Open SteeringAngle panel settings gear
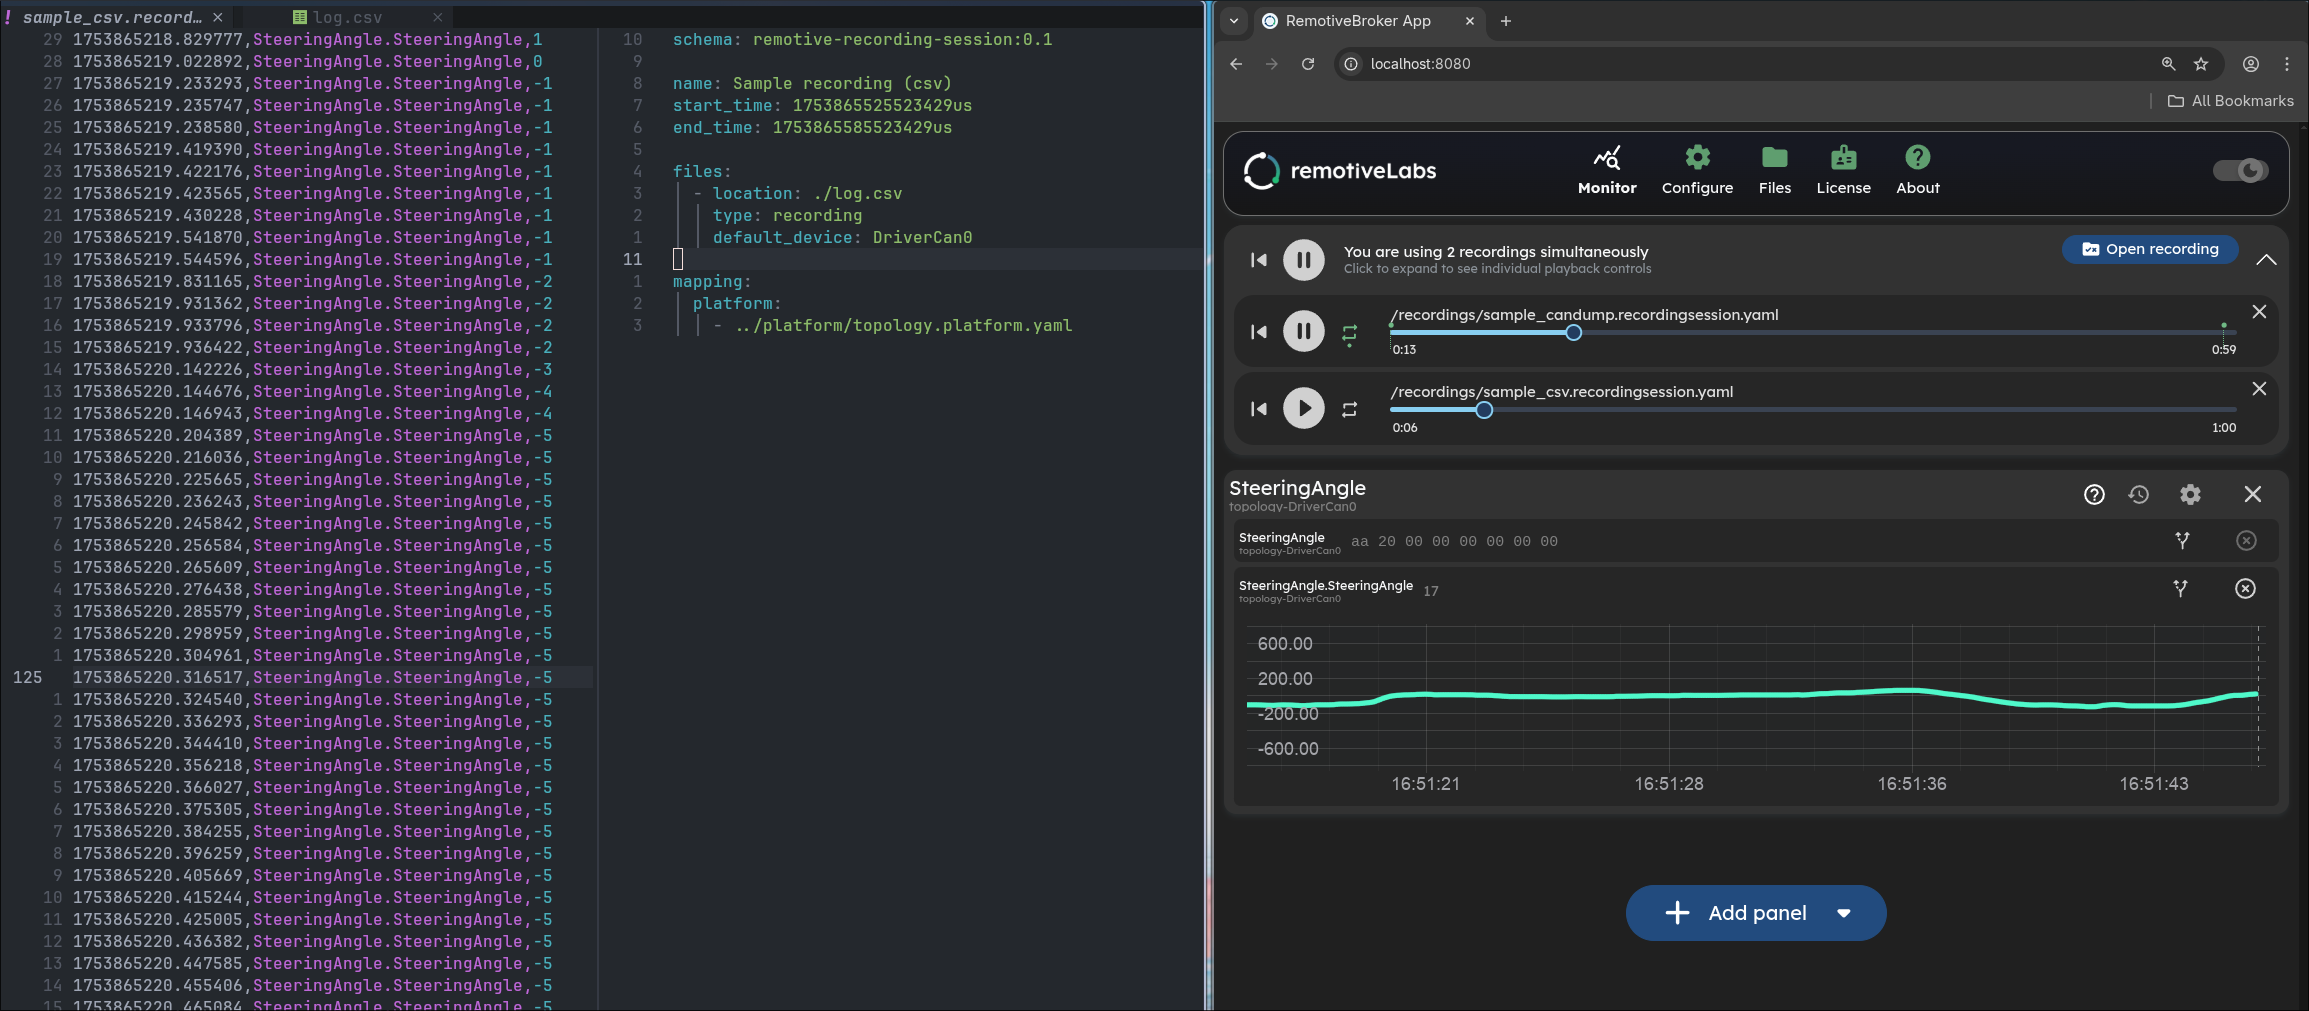The width and height of the screenshot is (2309, 1011). 2189,493
